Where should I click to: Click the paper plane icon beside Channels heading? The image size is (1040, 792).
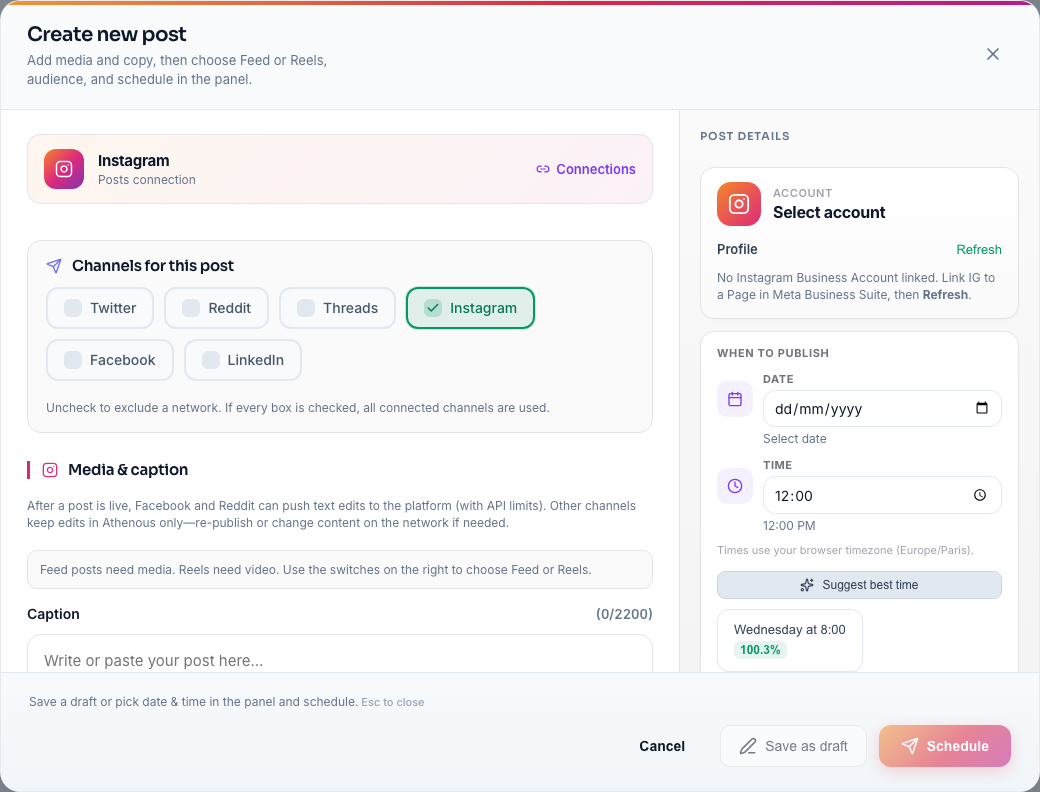pyautogui.click(x=54, y=266)
